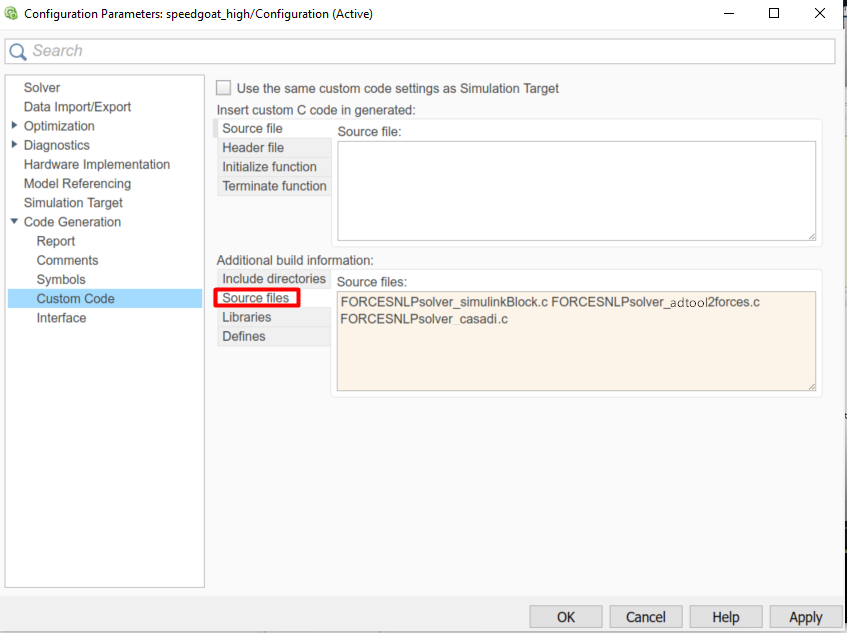Select the Interface item under Code Generation
The height and width of the screenshot is (633, 847).
(x=61, y=318)
